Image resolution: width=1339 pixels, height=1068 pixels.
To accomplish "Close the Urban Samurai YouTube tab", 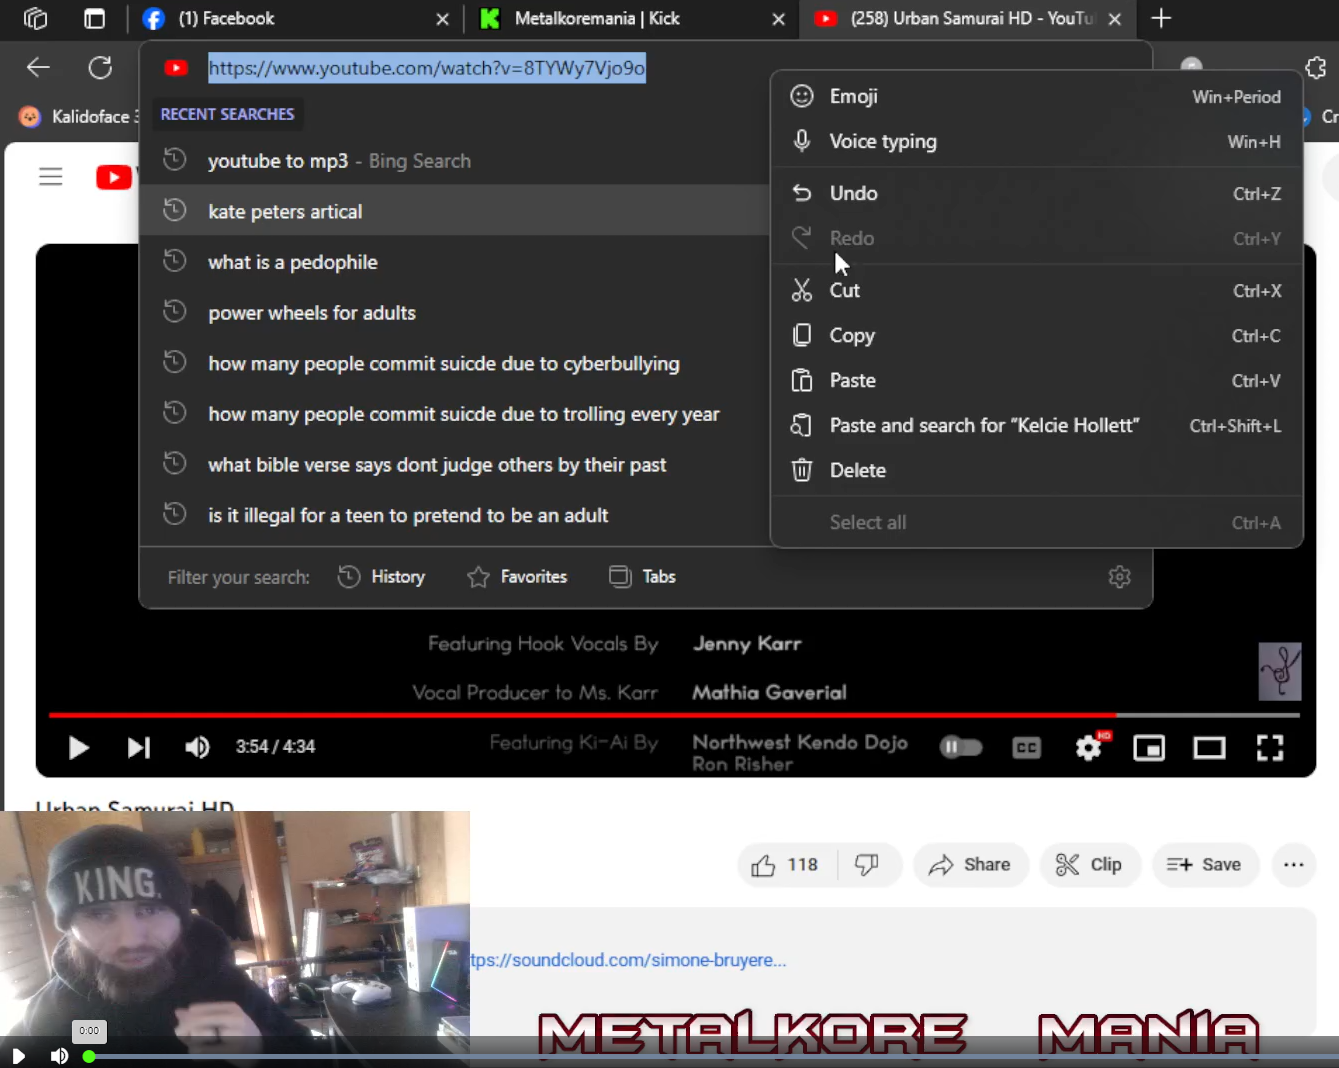I will click(1115, 19).
